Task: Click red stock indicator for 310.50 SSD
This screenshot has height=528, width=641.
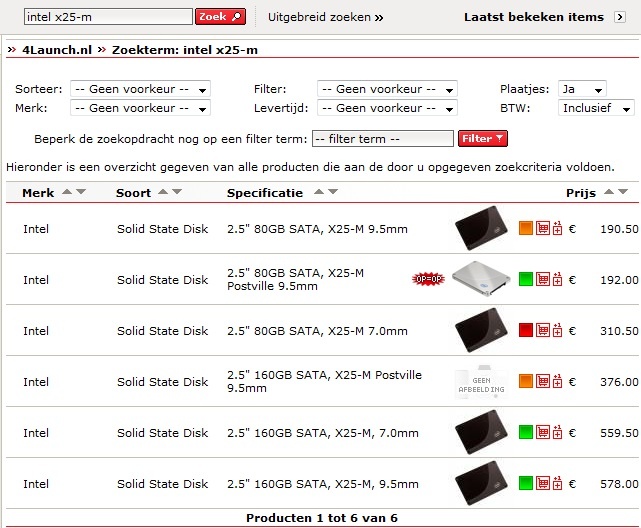Action: [526, 330]
